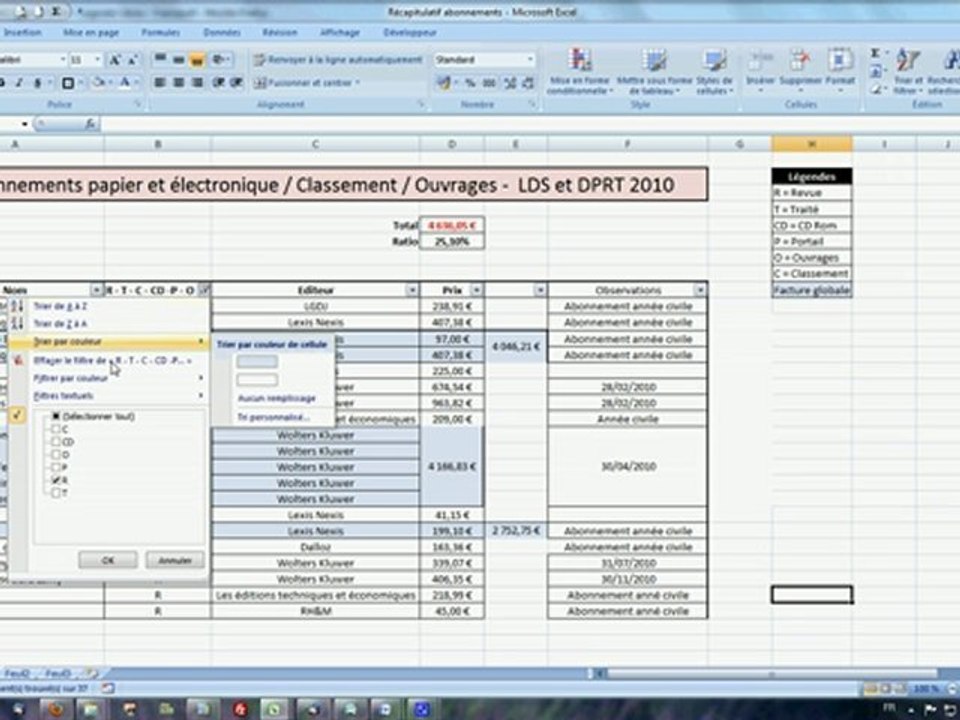The height and width of the screenshot is (720, 960).
Task: Click Effacer le filtre icon in menu
Action: point(18,361)
